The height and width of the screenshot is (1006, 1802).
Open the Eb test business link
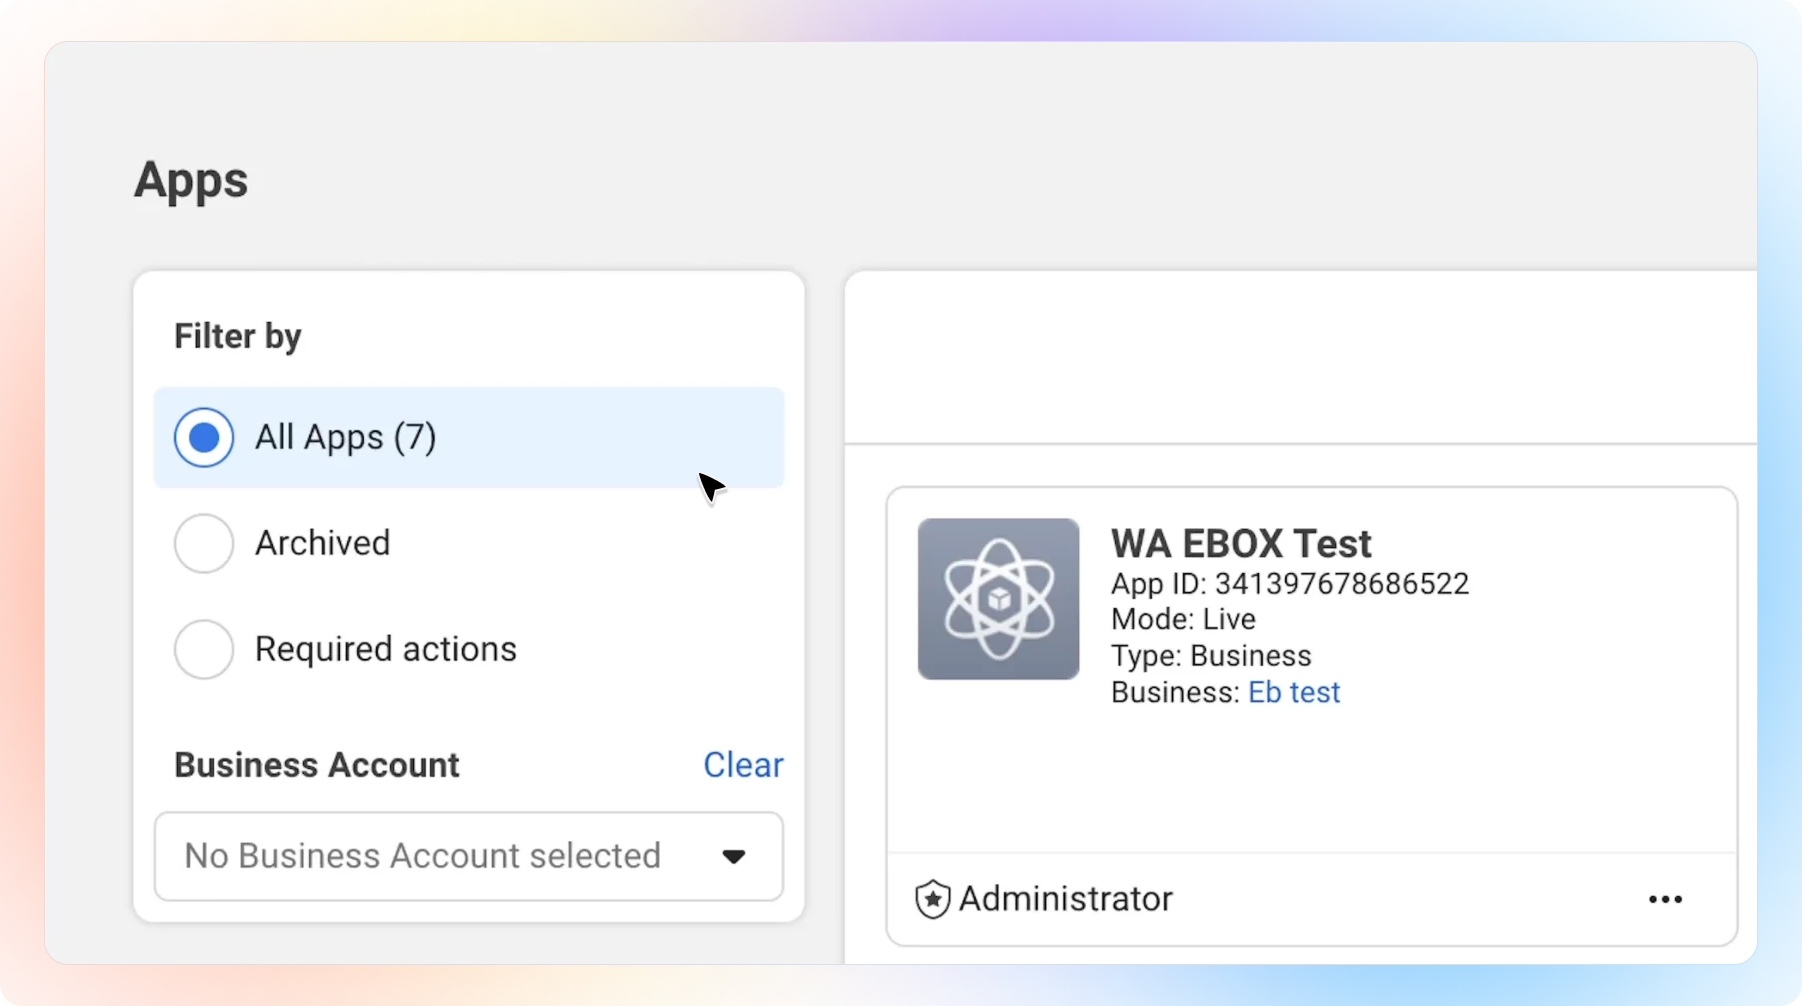(x=1294, y=692)
